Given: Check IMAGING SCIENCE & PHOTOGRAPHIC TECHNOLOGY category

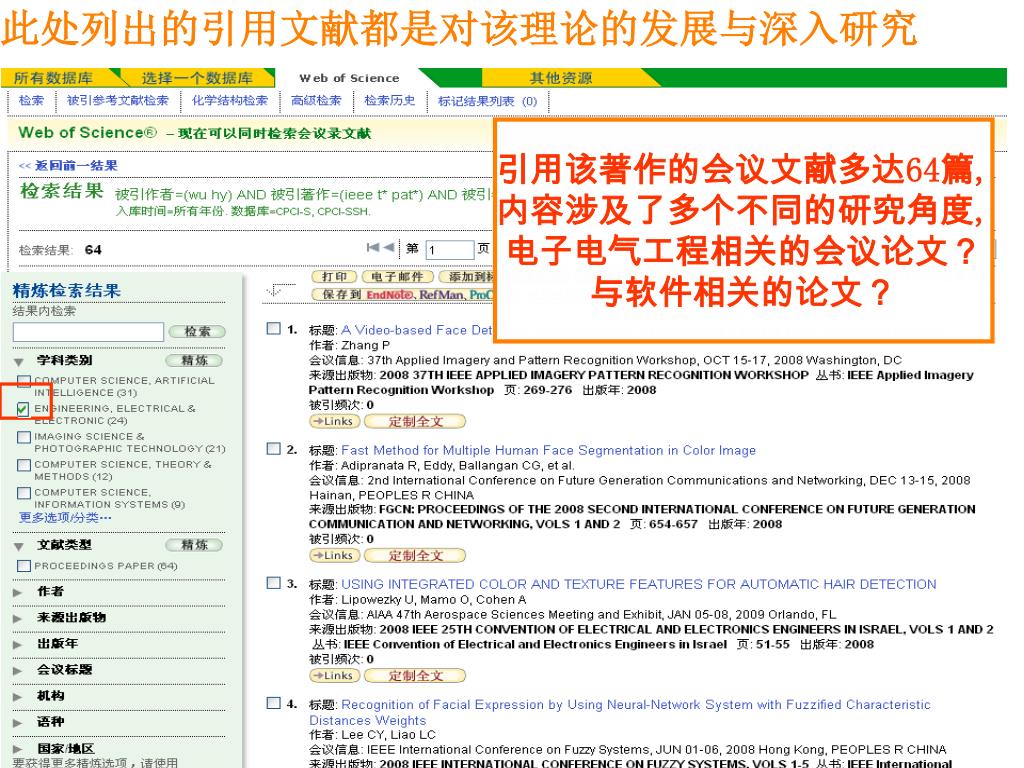Looking at the screenshot, I should click(24, 437).
